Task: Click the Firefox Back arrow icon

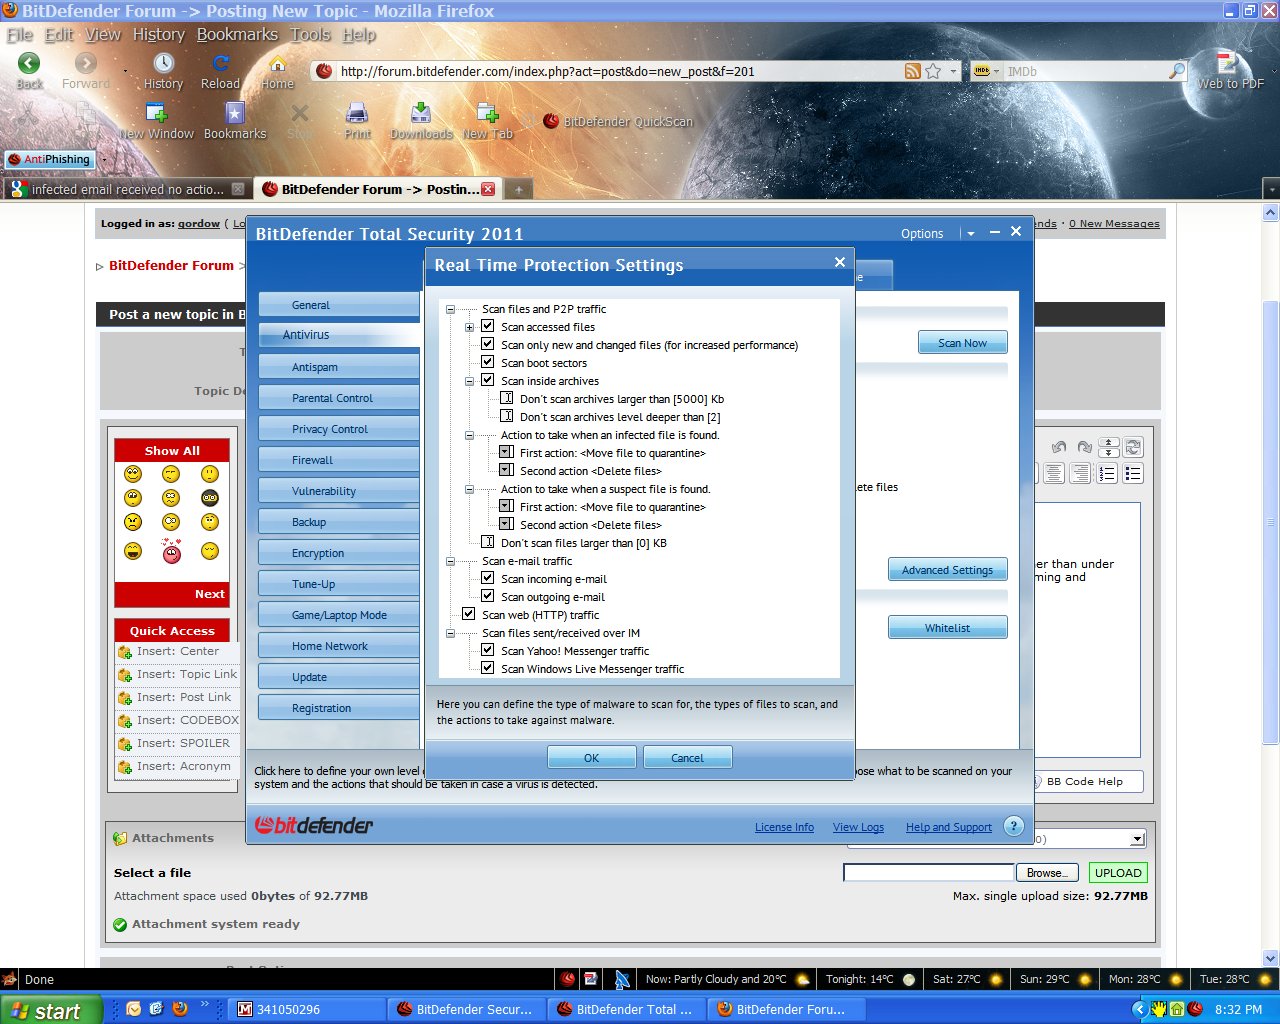Action: [29, 63]
